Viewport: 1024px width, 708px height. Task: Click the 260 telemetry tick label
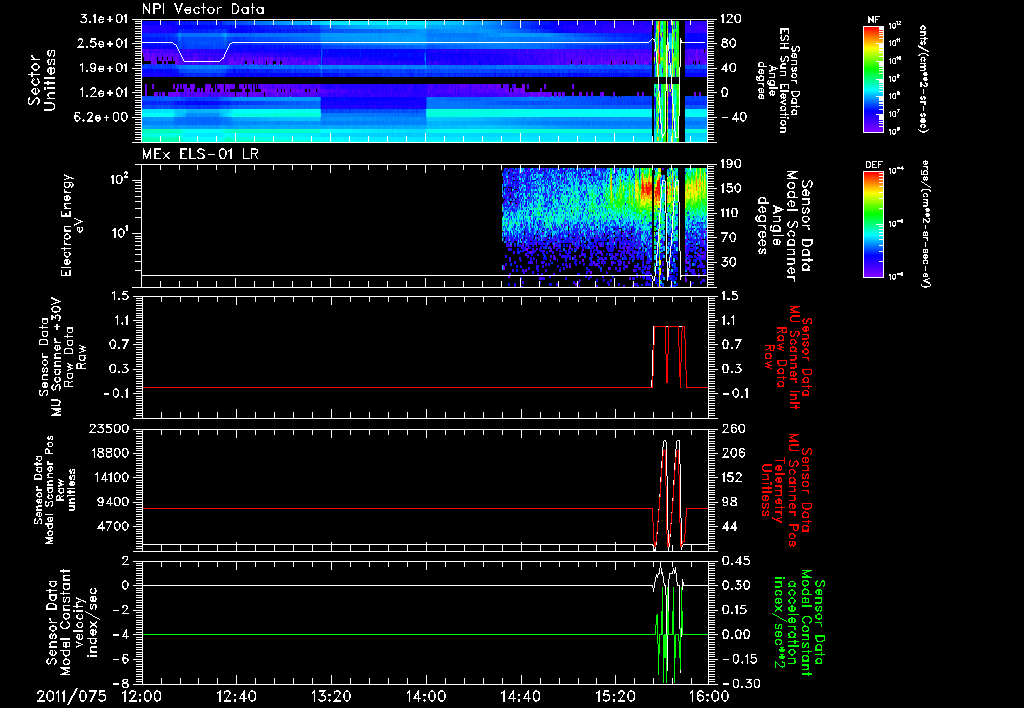click(731, 428)
